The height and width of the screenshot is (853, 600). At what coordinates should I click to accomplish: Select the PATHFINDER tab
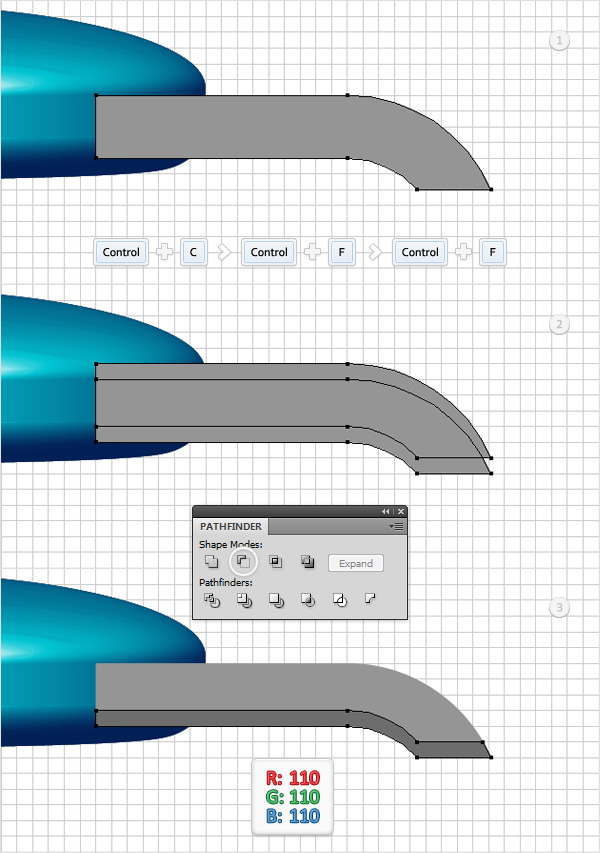231,526
